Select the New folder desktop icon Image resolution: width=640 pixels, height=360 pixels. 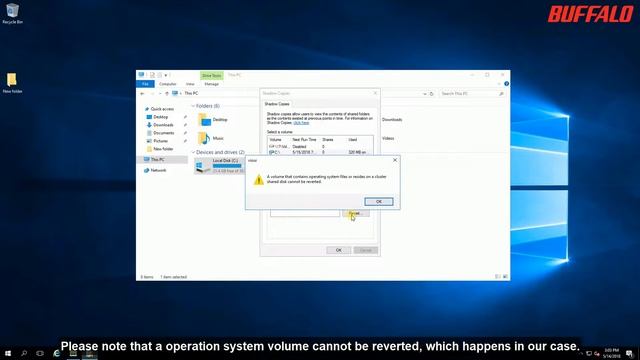coord(12,83)
